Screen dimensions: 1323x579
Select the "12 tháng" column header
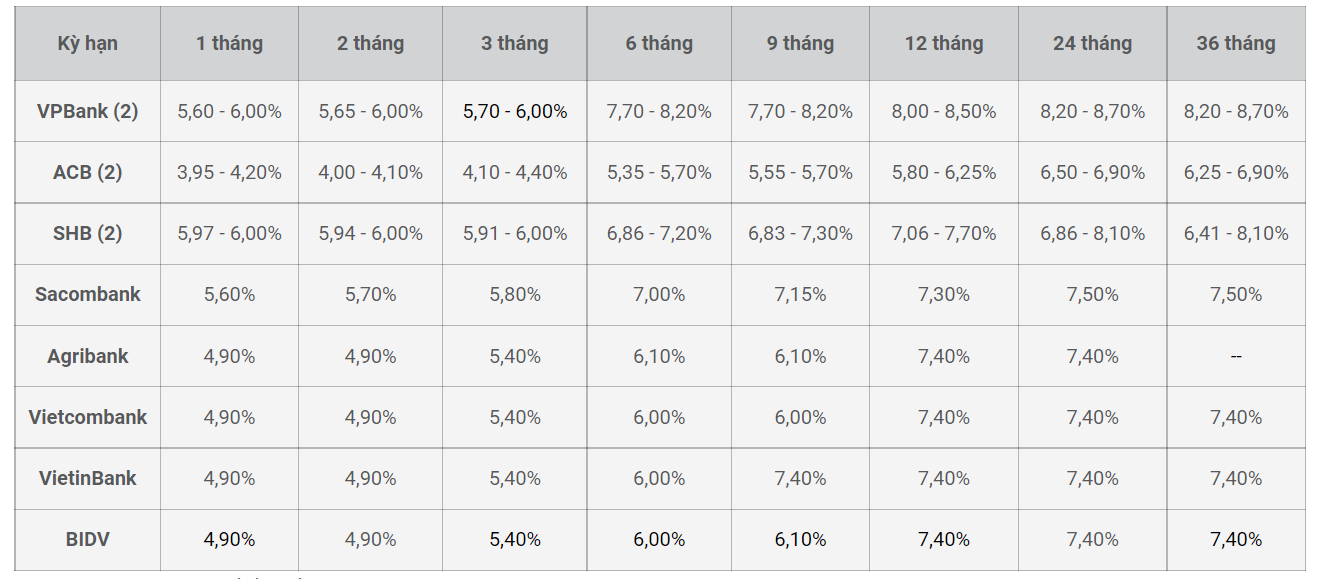pyautogui.click(x=944, y=44)
